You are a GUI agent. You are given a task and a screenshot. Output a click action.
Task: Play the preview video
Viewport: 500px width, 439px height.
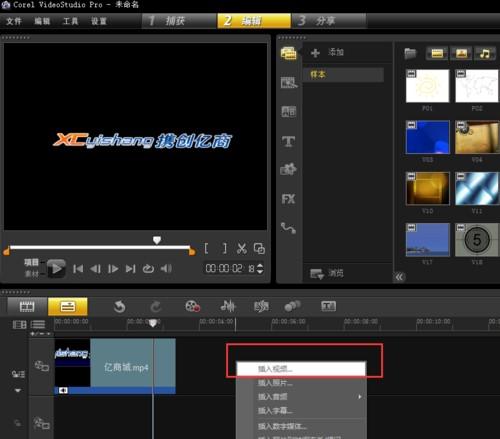[x=56, y=268]
